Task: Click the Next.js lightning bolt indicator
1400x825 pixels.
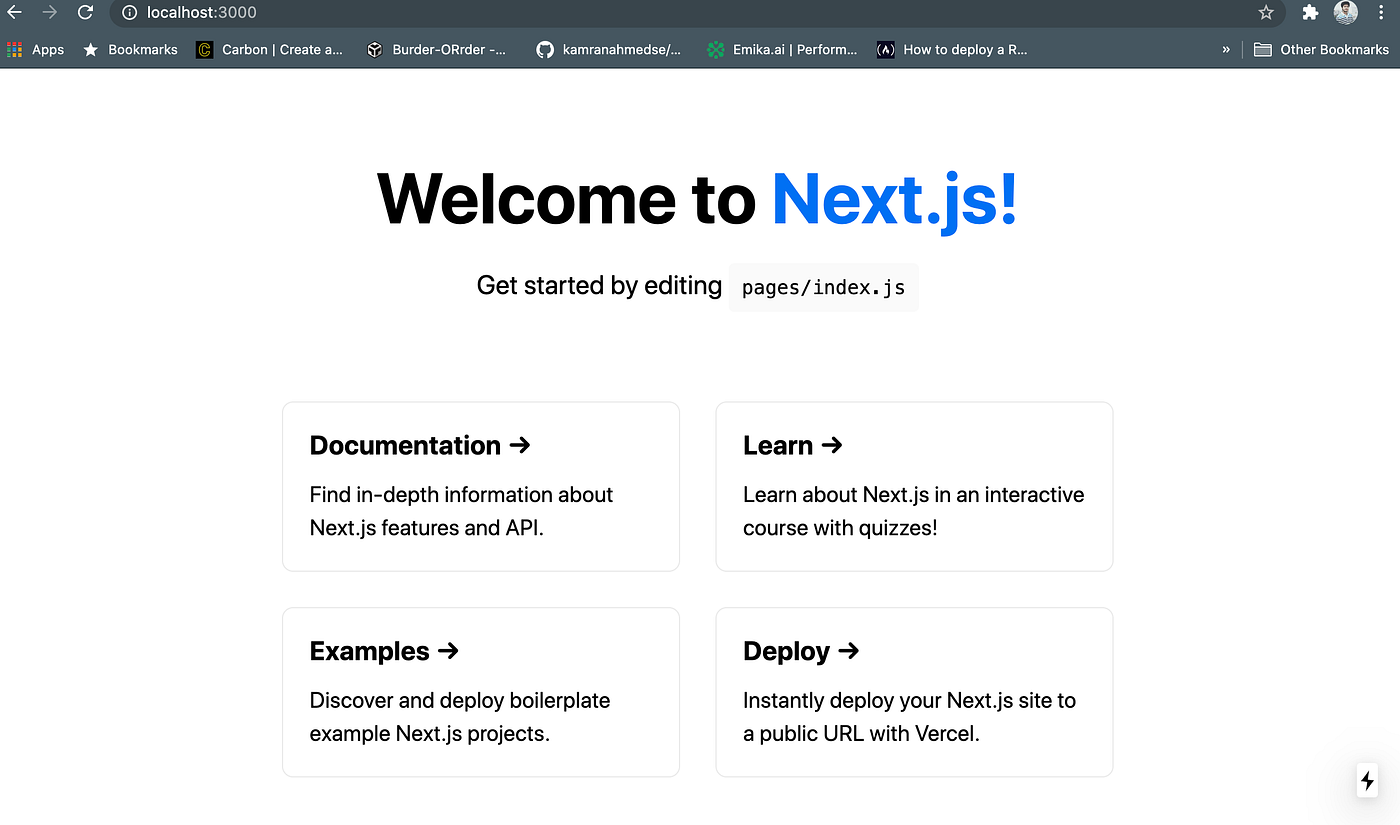Action: 1367,780
